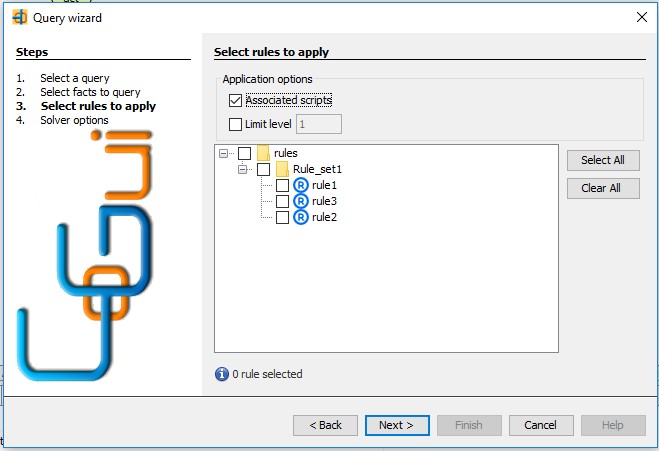Click the large logo graphic under Steps
The width and height of the screenshot is (659, 451).
(x=85, y=256)
